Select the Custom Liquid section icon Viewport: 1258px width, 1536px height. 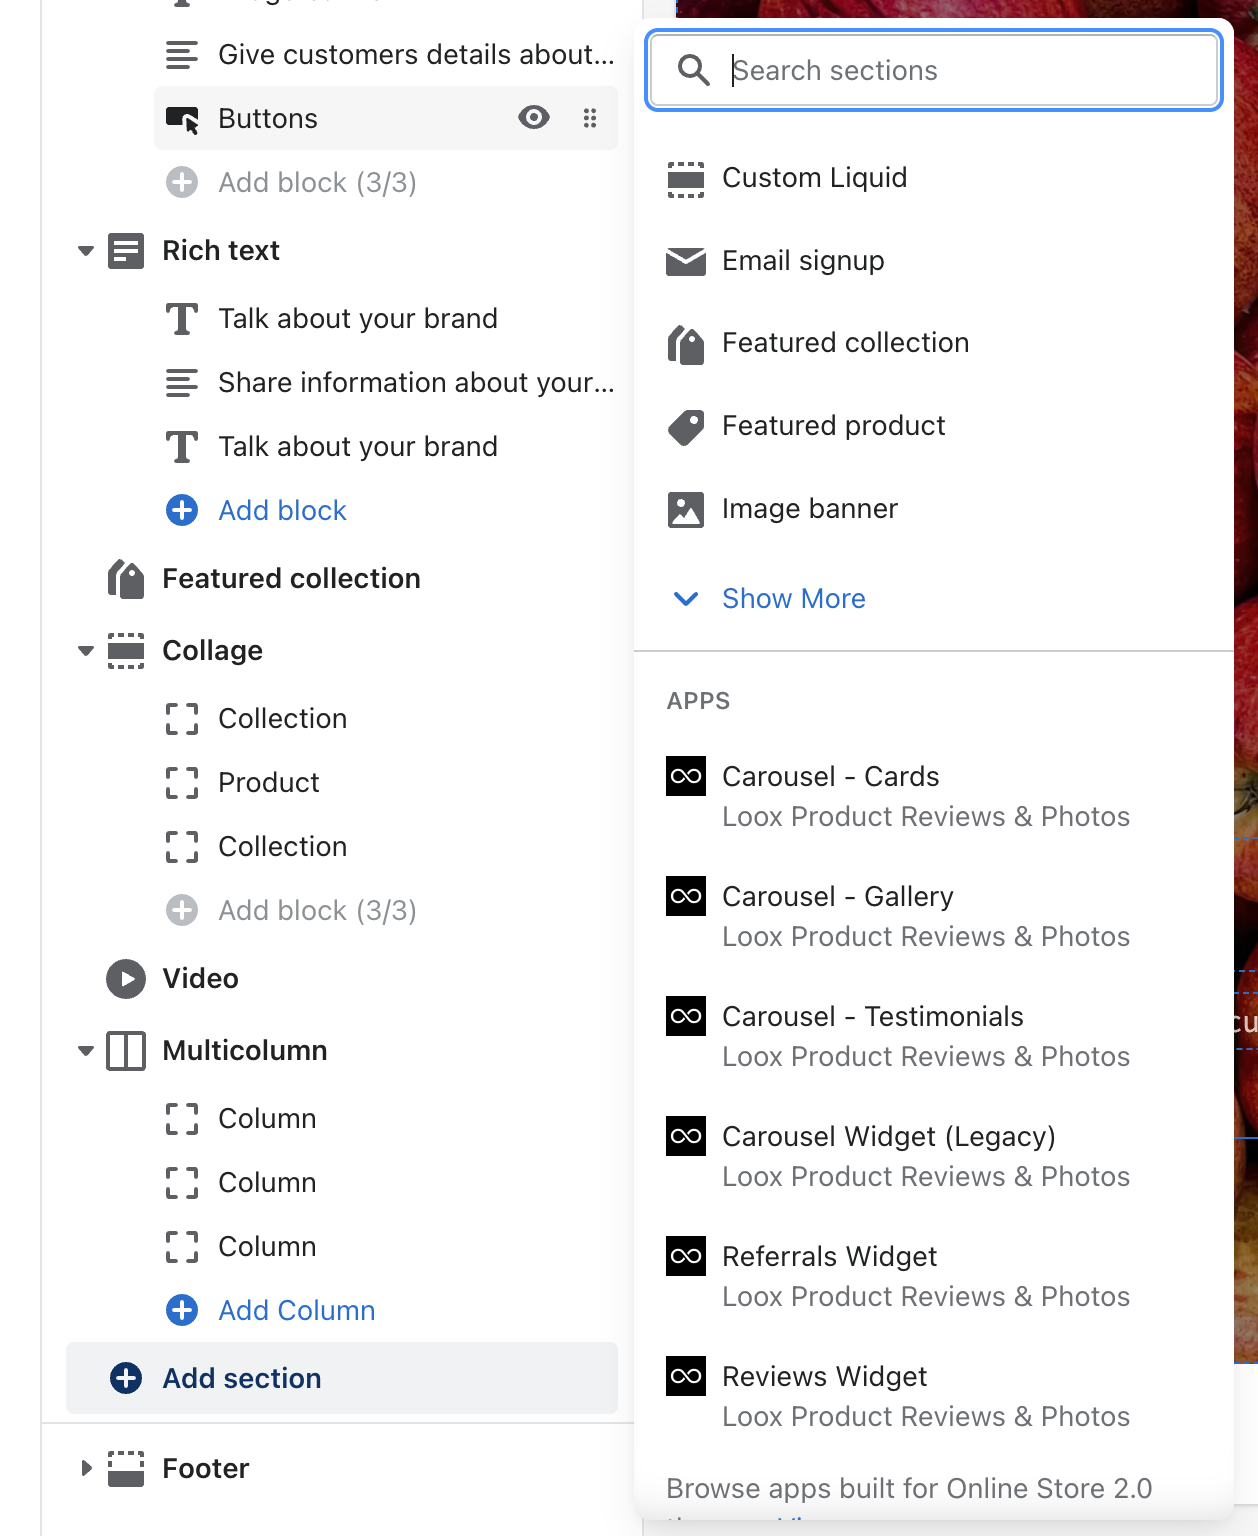(x=686, y=178)
